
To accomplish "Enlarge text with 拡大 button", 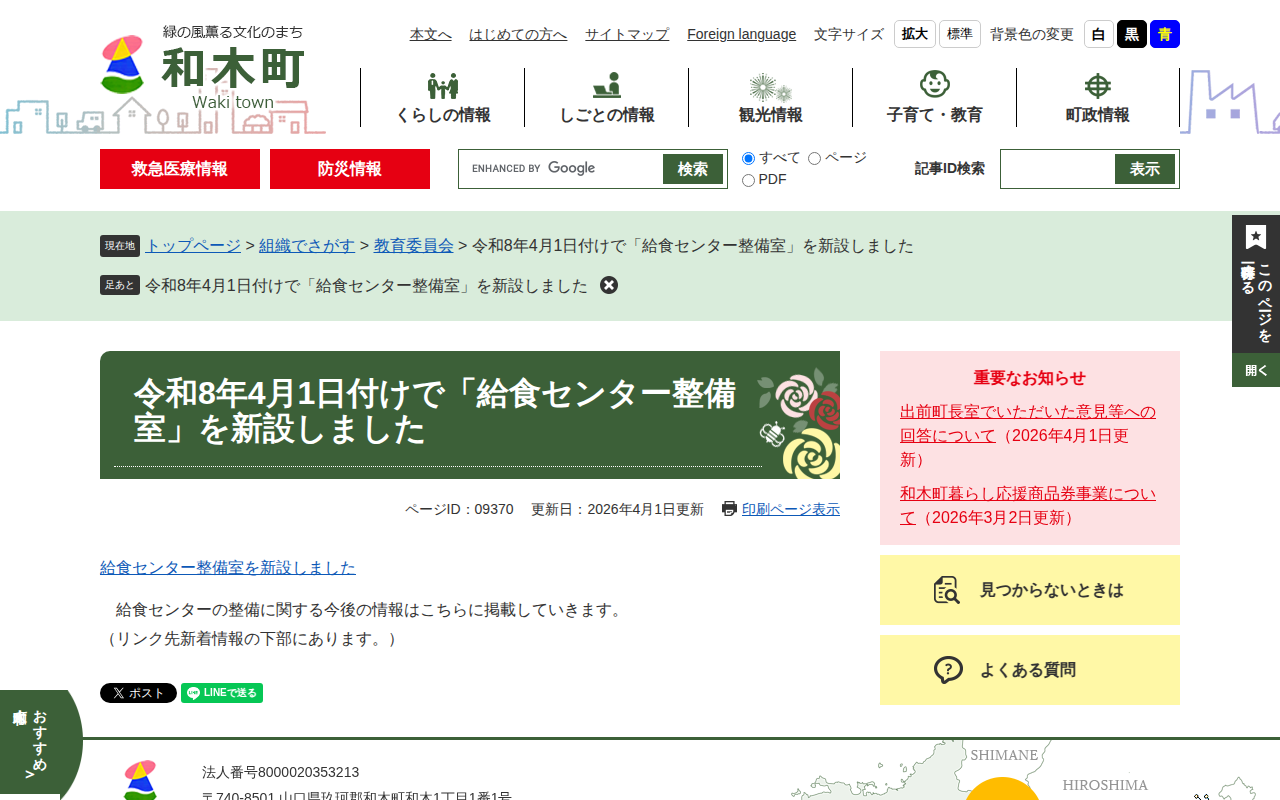I will click(915, 34).
